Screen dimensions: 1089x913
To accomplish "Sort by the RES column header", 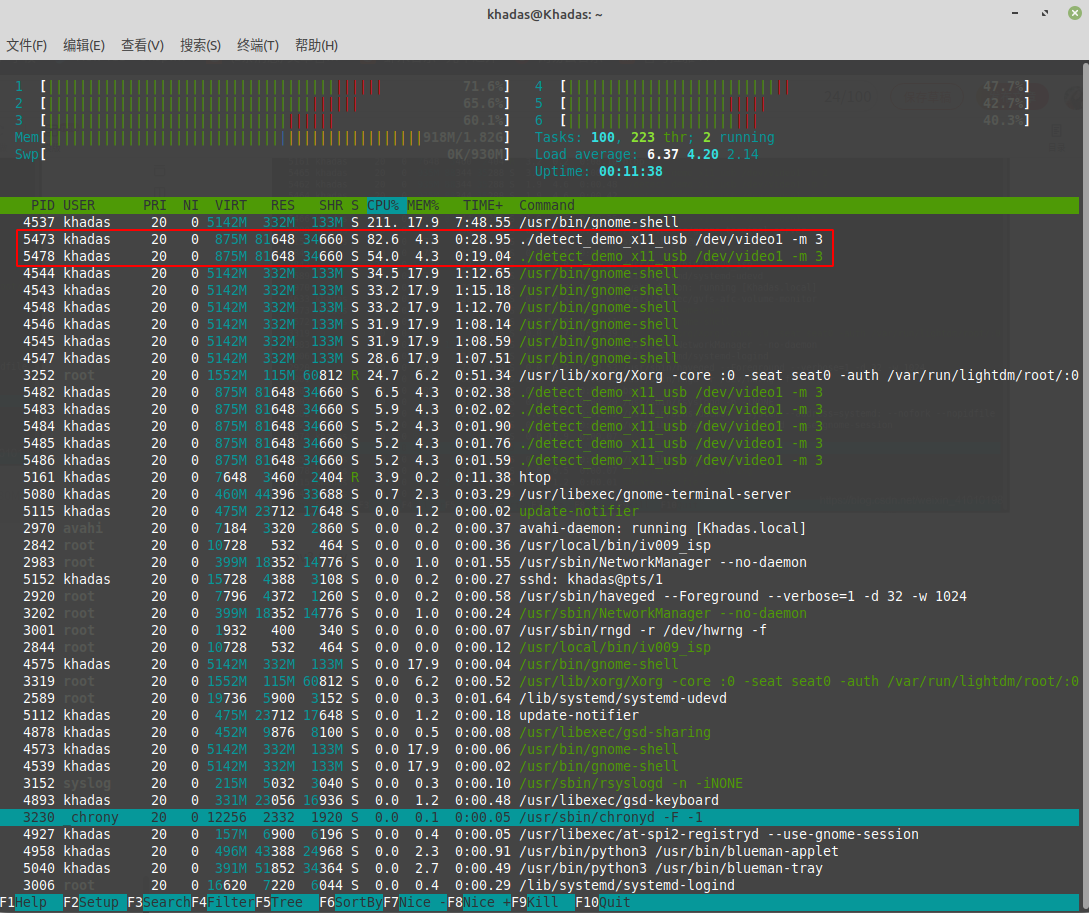I will pos(283,206).
